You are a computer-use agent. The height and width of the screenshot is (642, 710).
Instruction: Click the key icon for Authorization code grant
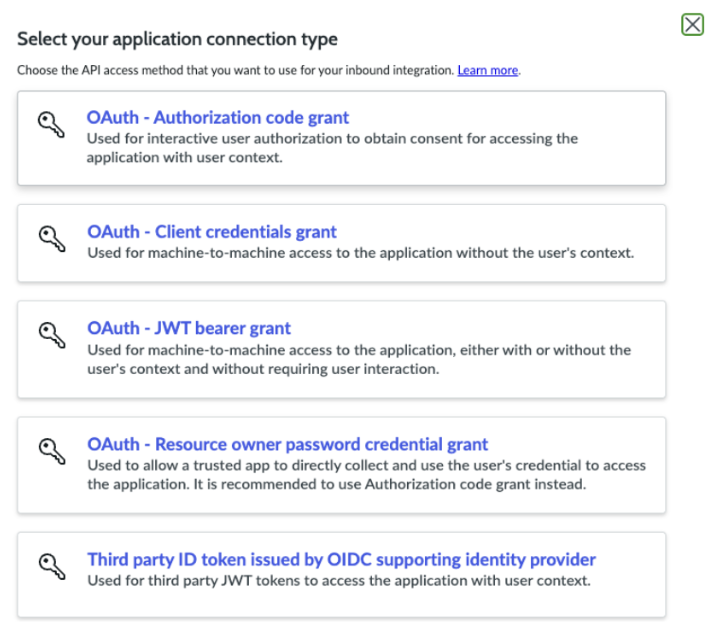[x=51, y=125]
